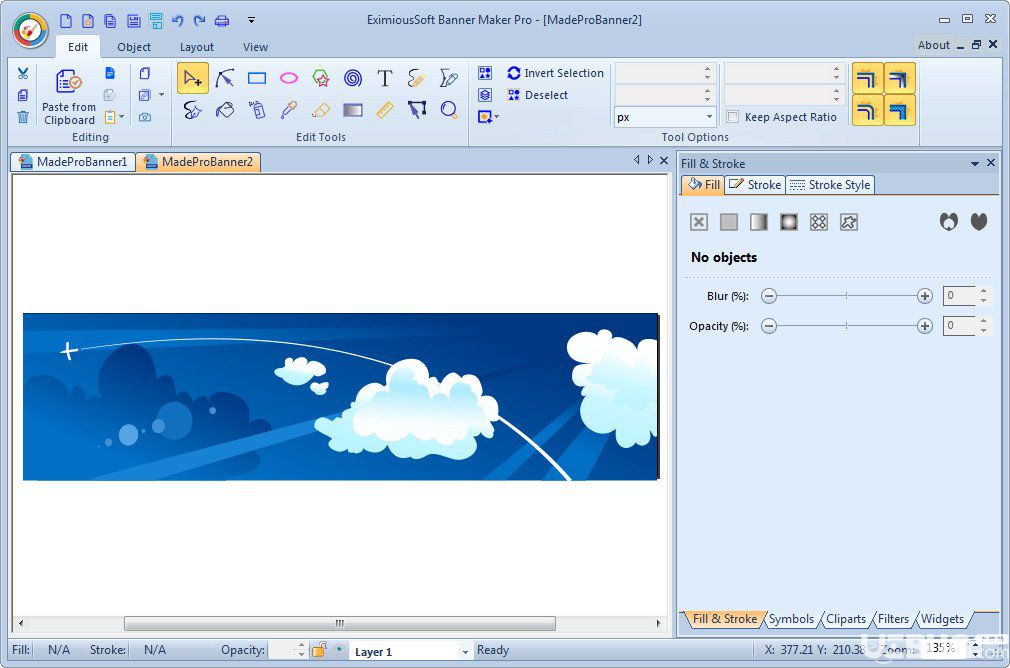Expand the Quick Access toolbar customize arrow
Screen dimensions: 1010x668
pyautogui.click(x=251, y=21)
